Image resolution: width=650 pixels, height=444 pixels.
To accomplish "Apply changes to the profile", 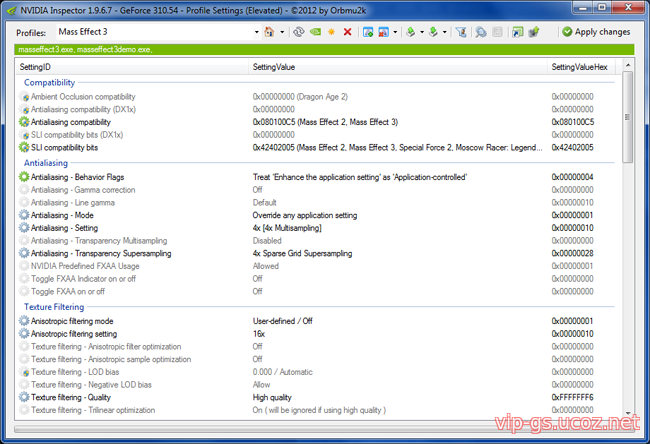I will (x=596, y=32).
